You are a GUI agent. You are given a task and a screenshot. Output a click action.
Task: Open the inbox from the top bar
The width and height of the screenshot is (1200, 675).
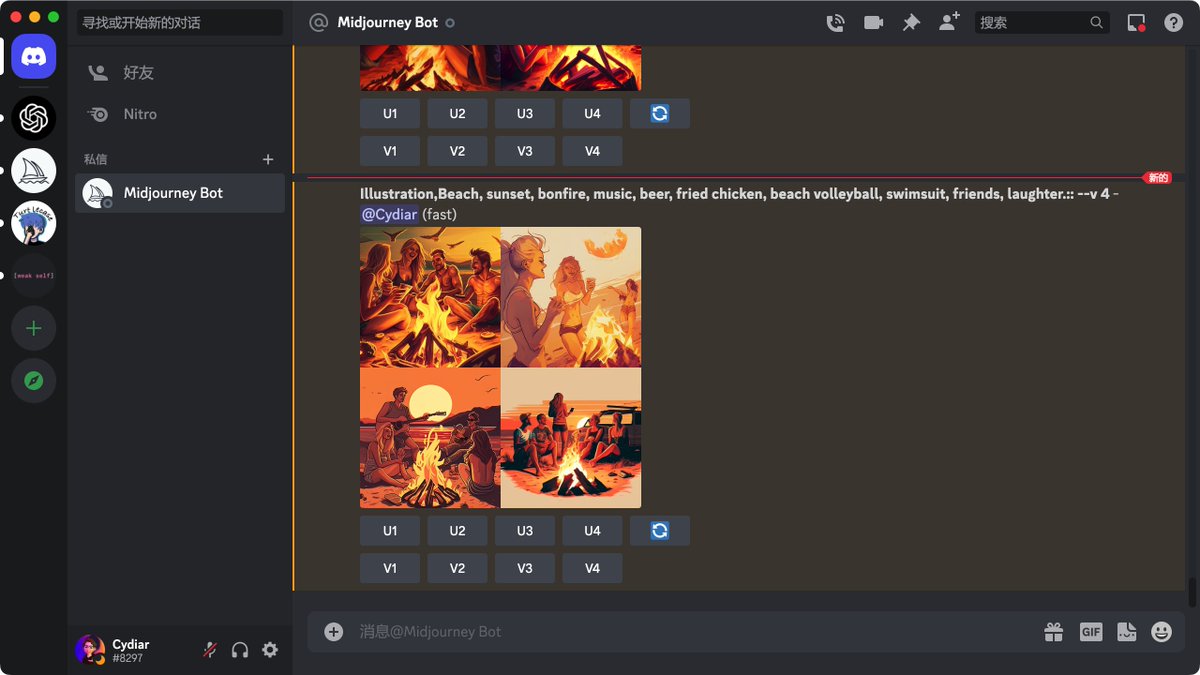click(x=1135, y=22)
